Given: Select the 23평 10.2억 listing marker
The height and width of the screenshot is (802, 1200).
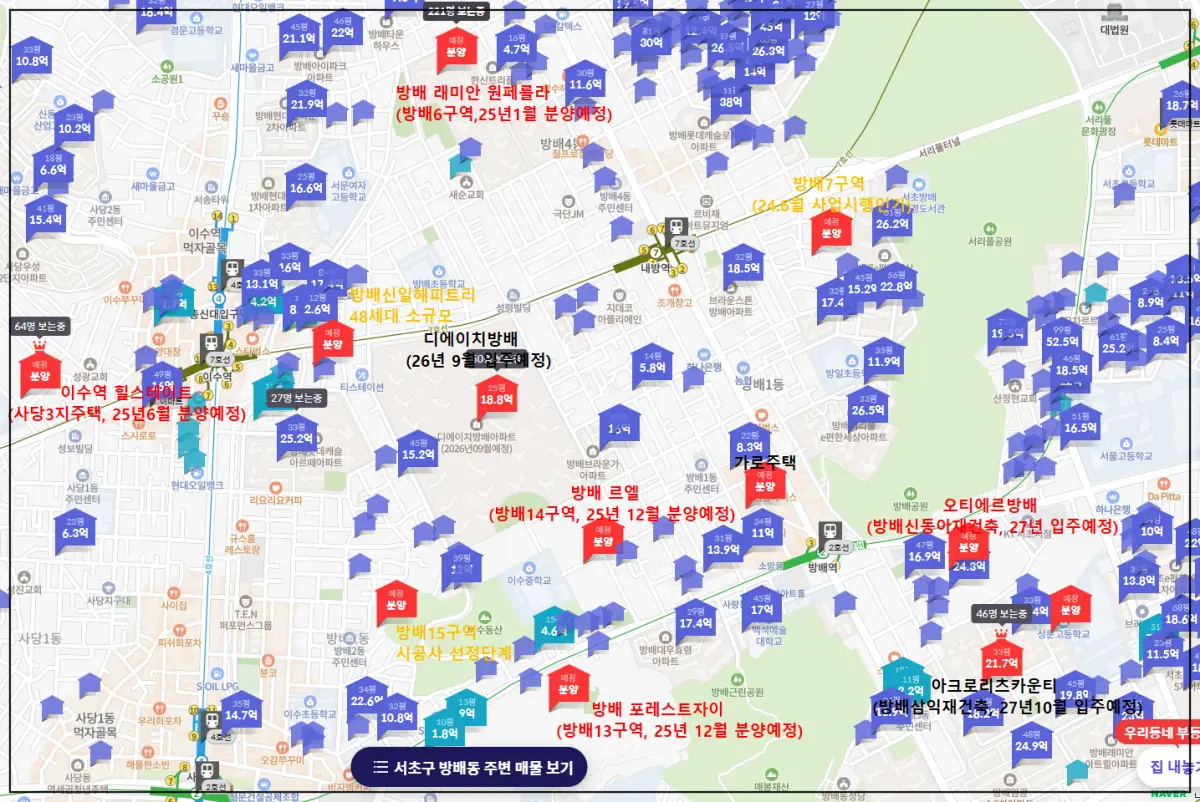Looking at the screenshot, I should [75, 127].
